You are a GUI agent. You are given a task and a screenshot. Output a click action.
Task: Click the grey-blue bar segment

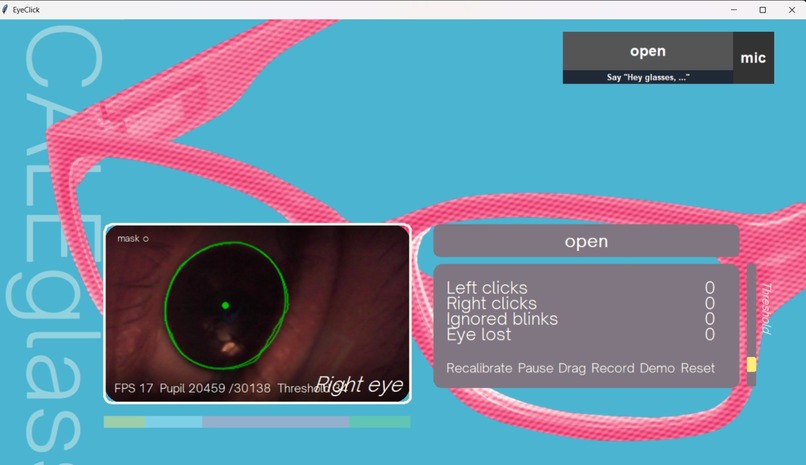point(276,422)
